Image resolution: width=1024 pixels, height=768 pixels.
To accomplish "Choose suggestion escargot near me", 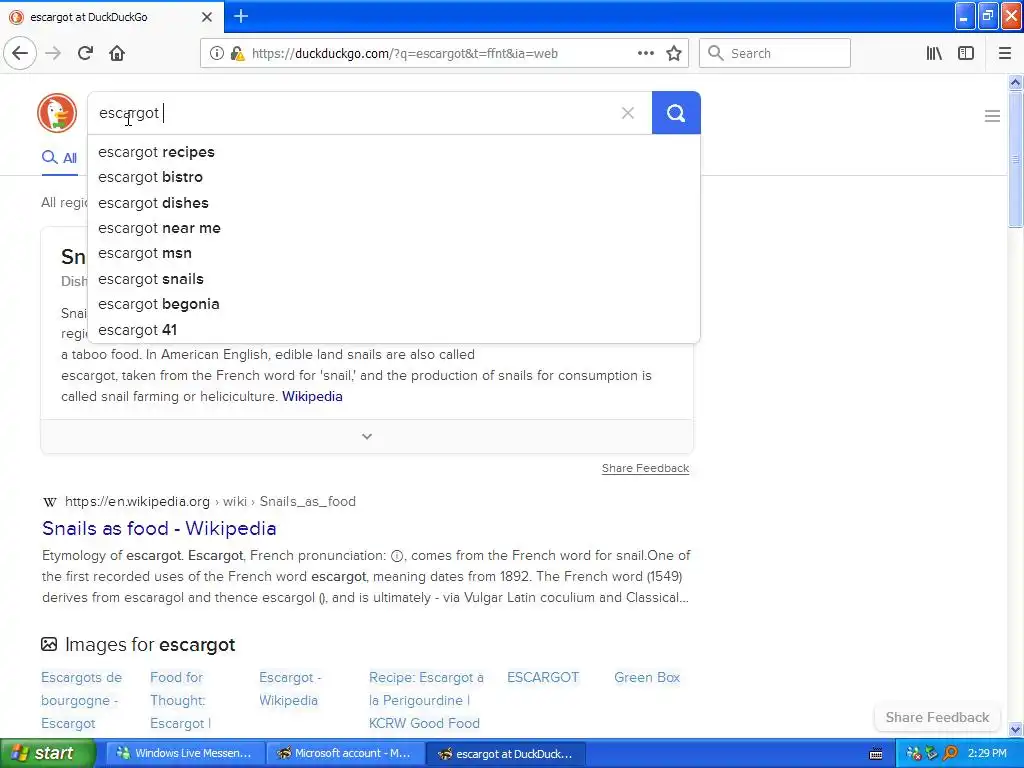I will point(393,228).
